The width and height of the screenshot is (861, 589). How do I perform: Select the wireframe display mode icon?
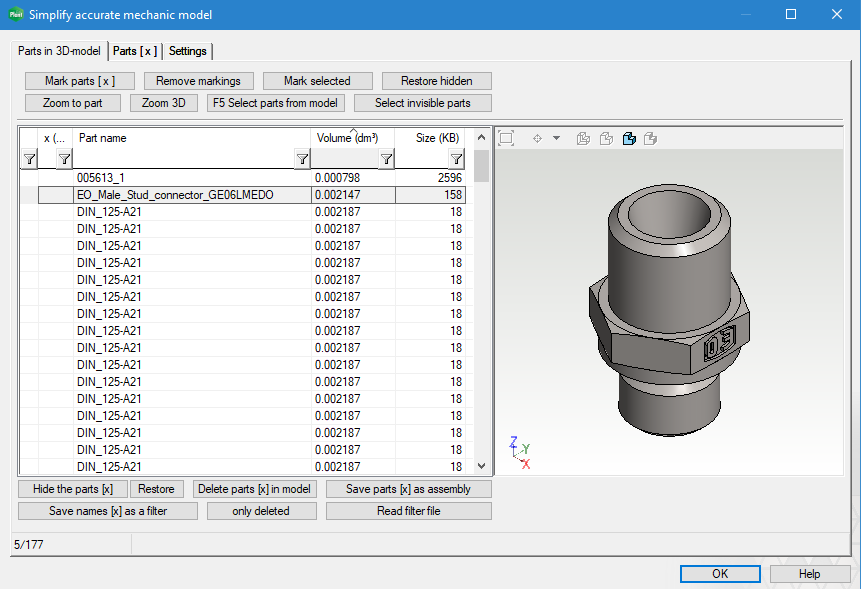tap(583, 138)
